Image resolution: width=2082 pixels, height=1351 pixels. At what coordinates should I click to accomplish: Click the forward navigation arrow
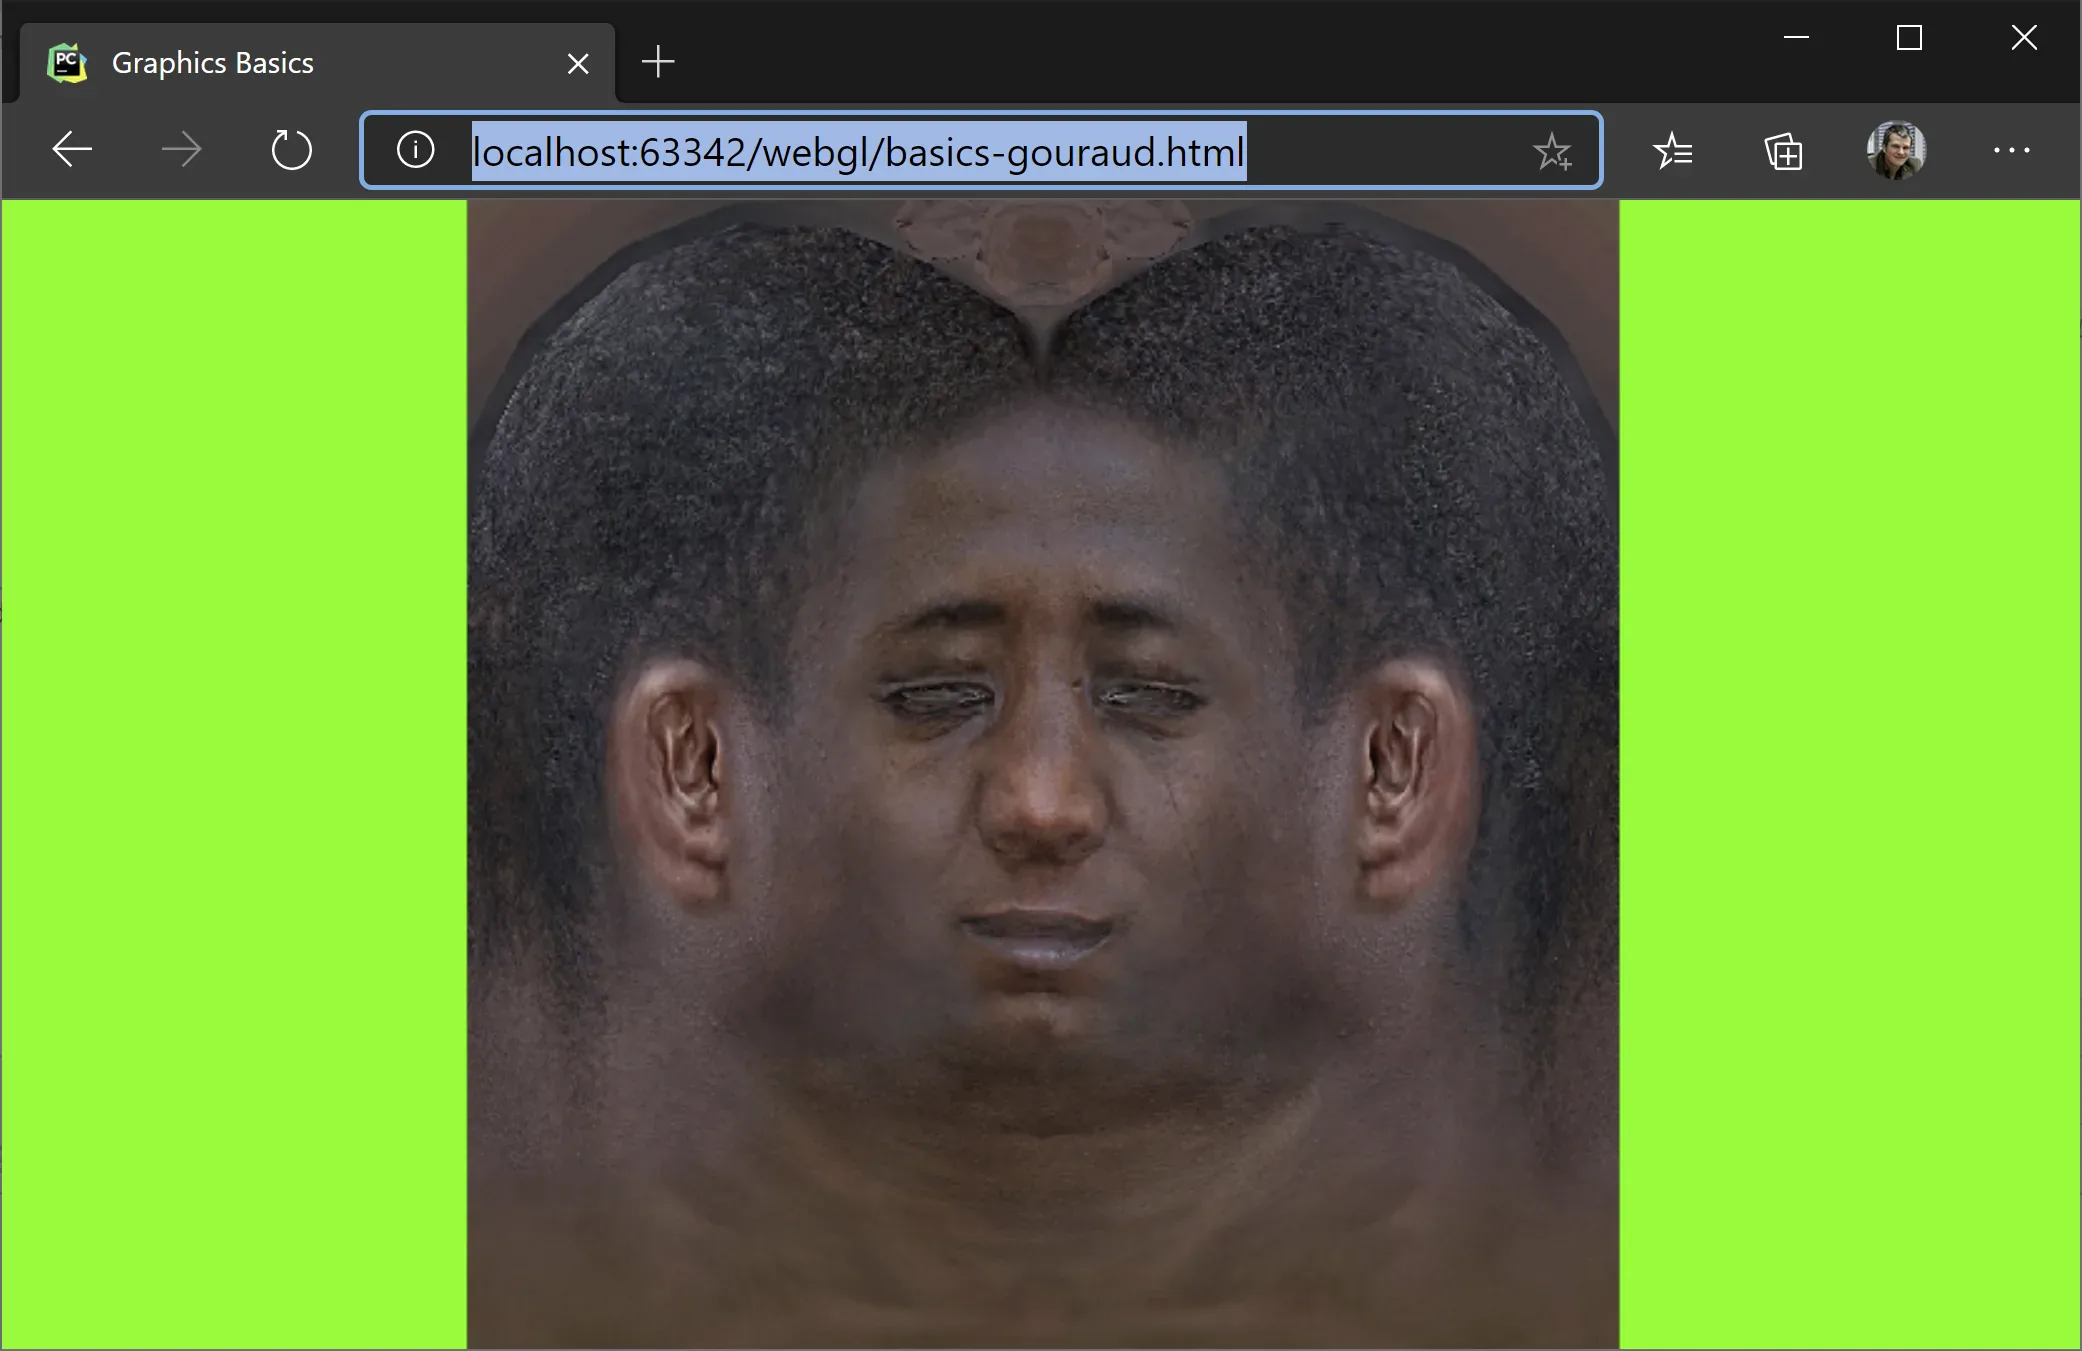pyautogui.click(x=181, y=150)
